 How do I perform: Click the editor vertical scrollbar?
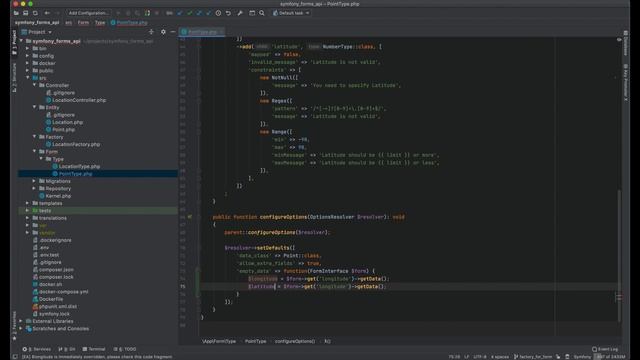coord(620,255)
